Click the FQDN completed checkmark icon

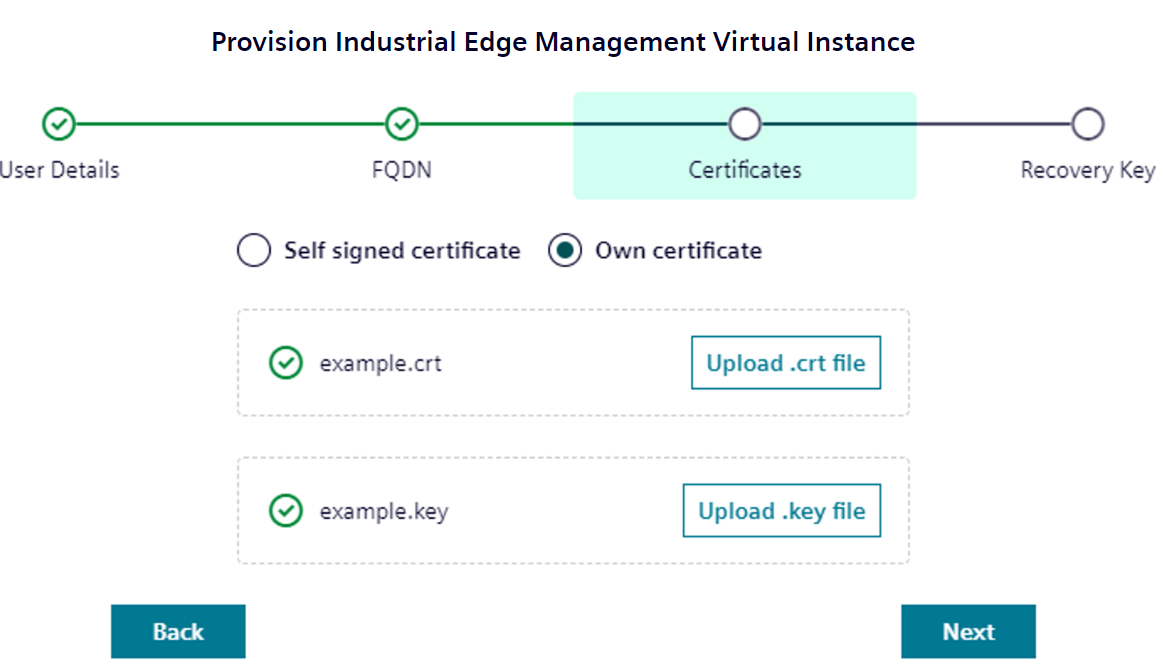402,124
